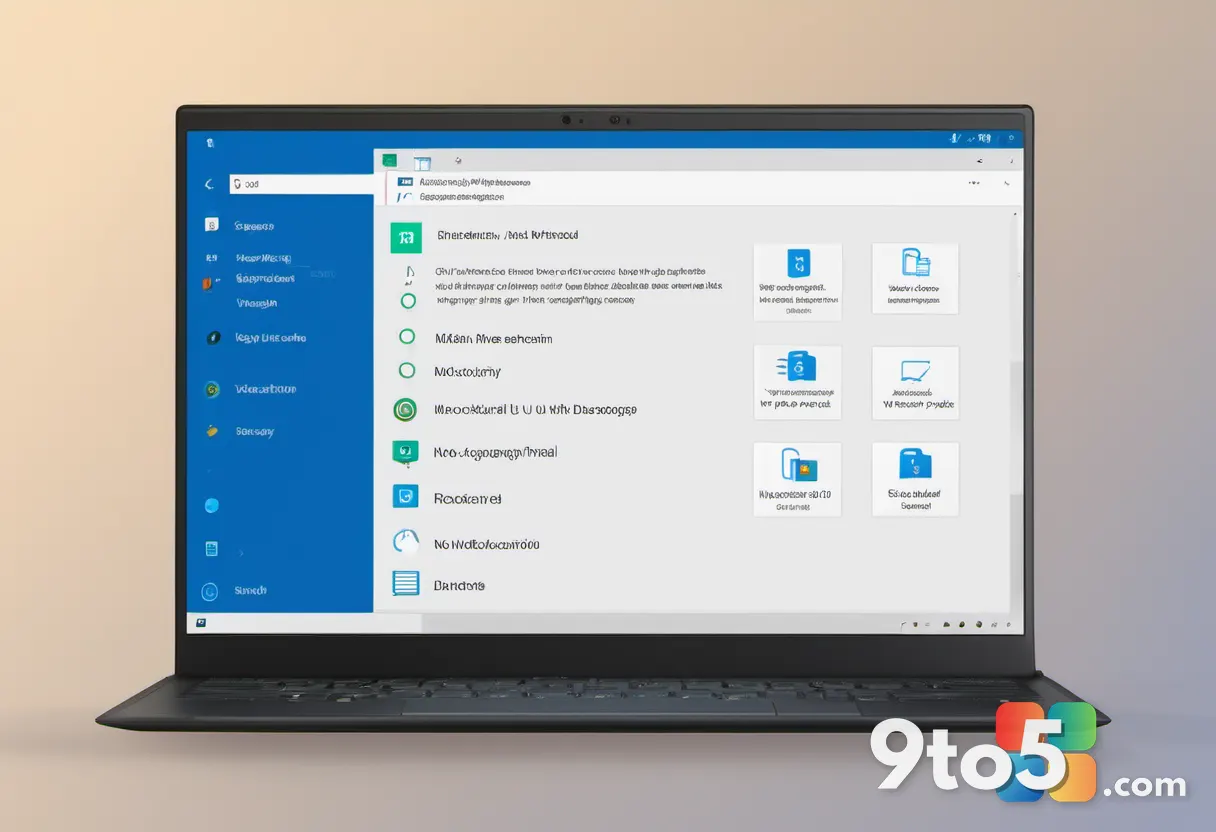Open the clock icon list item
This screenshot has height=832, width=1216.
[x=405, y=541]
